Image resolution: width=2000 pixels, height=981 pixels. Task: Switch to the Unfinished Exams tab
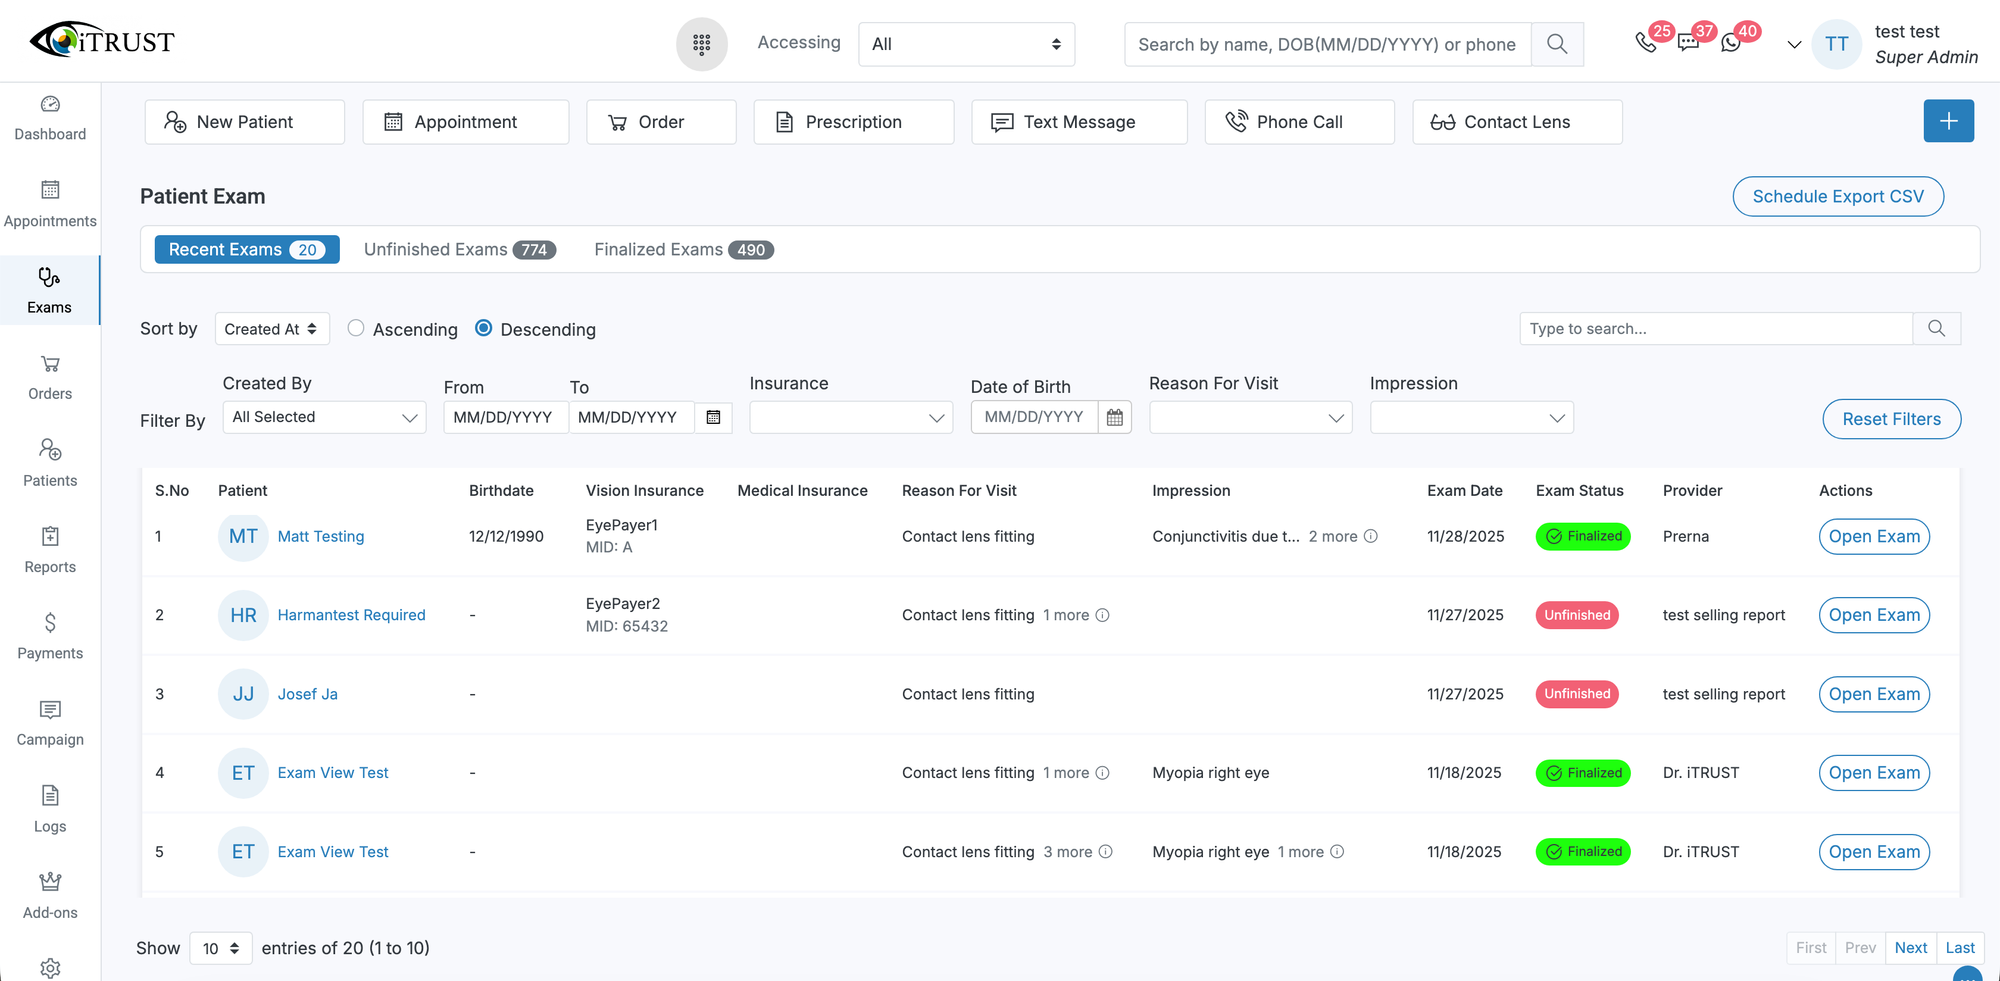pos(459,250)
